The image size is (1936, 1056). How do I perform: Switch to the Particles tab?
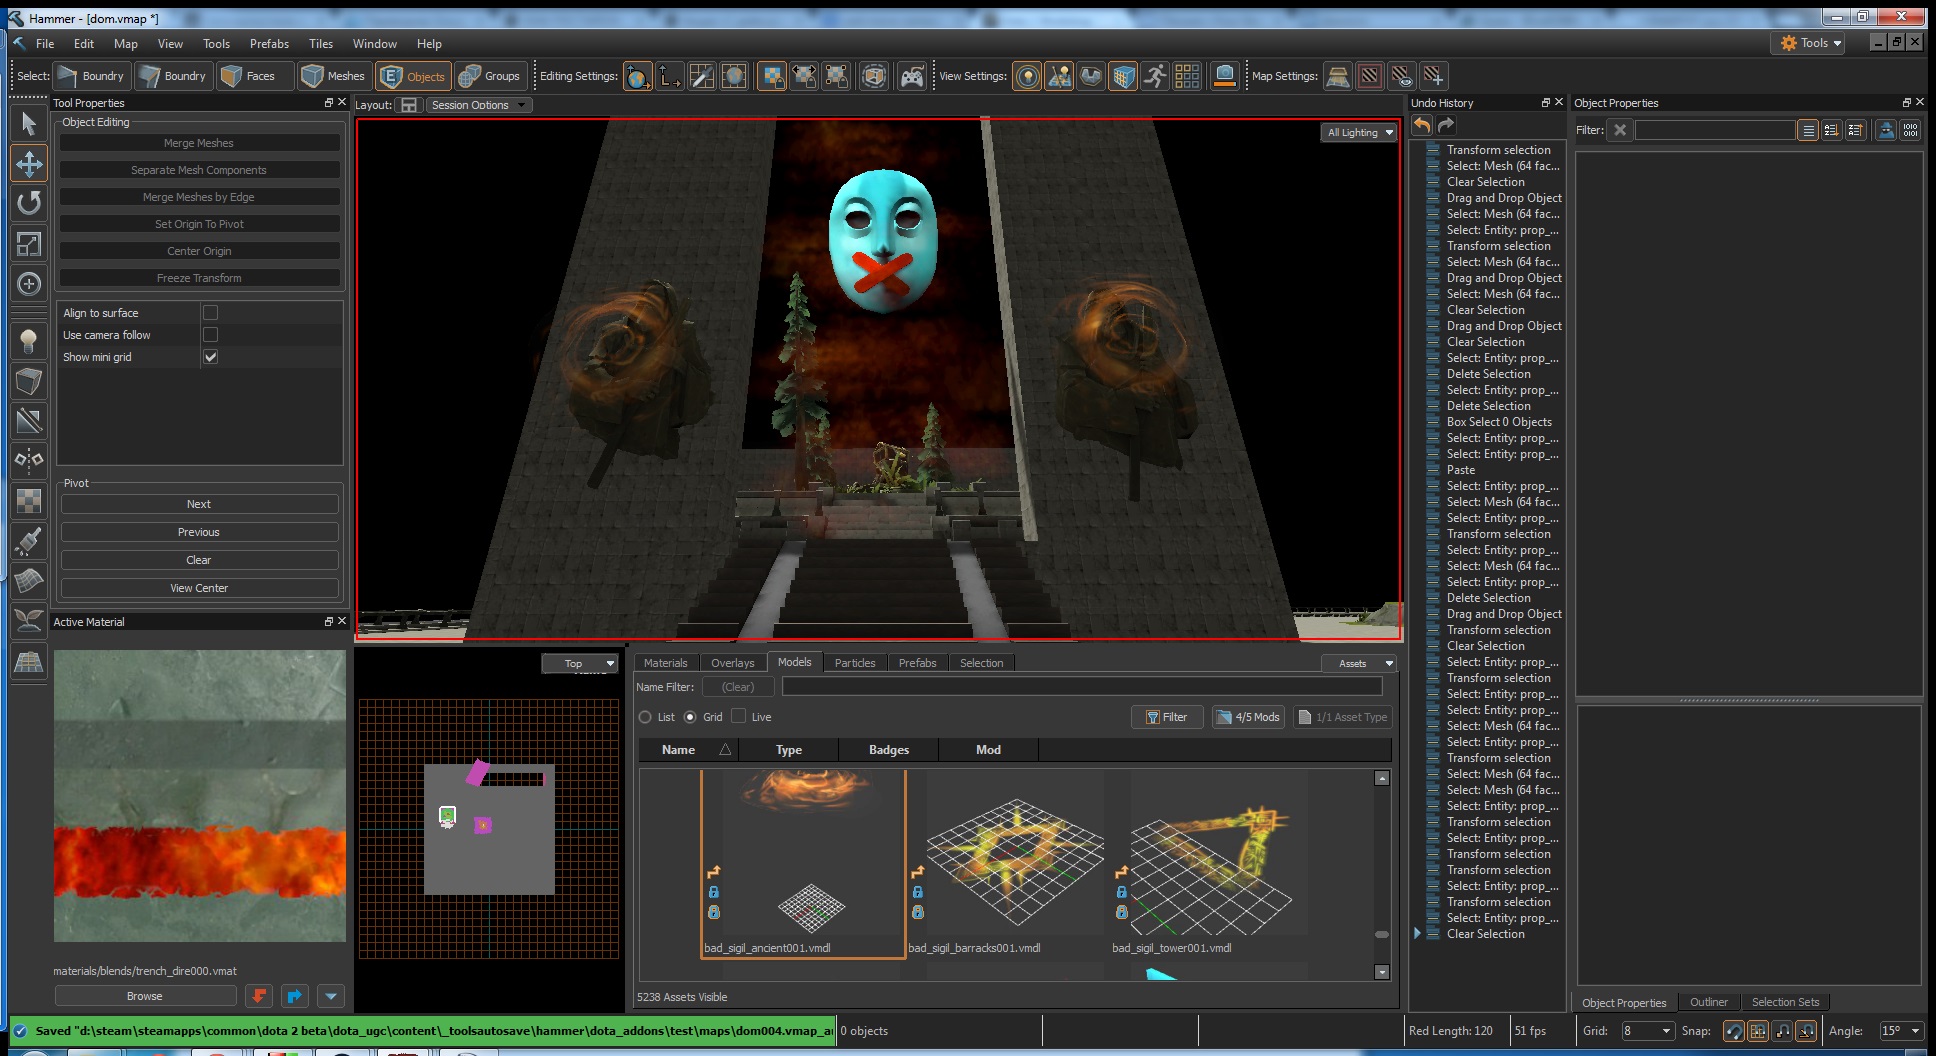coord(855,663)
